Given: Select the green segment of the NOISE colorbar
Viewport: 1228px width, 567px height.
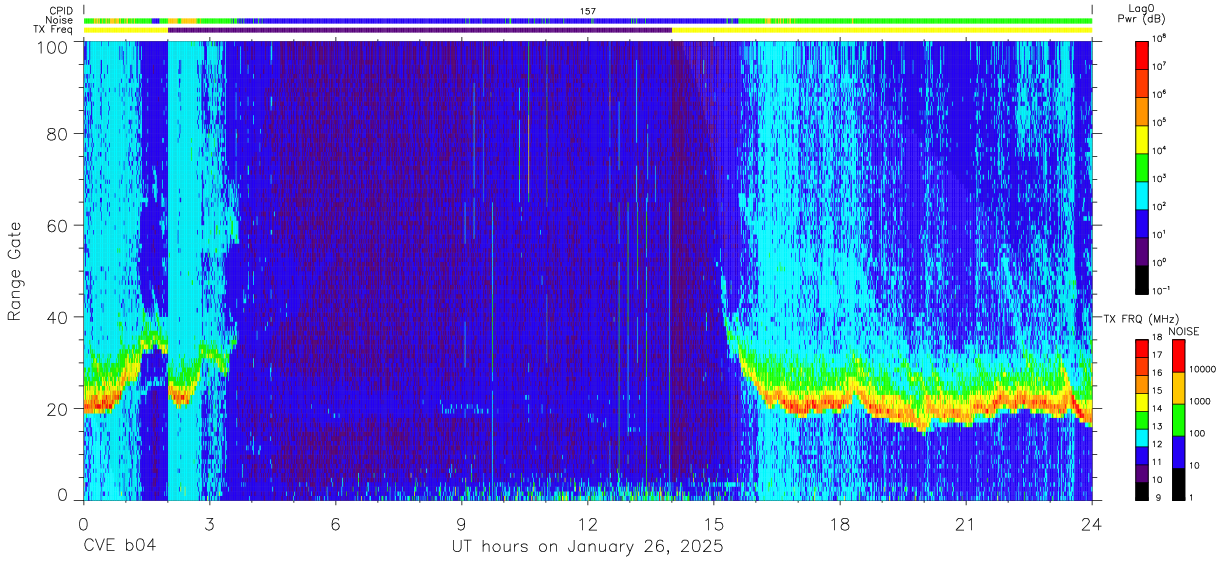Looking at the screenshot, I should coord(1179,419).
